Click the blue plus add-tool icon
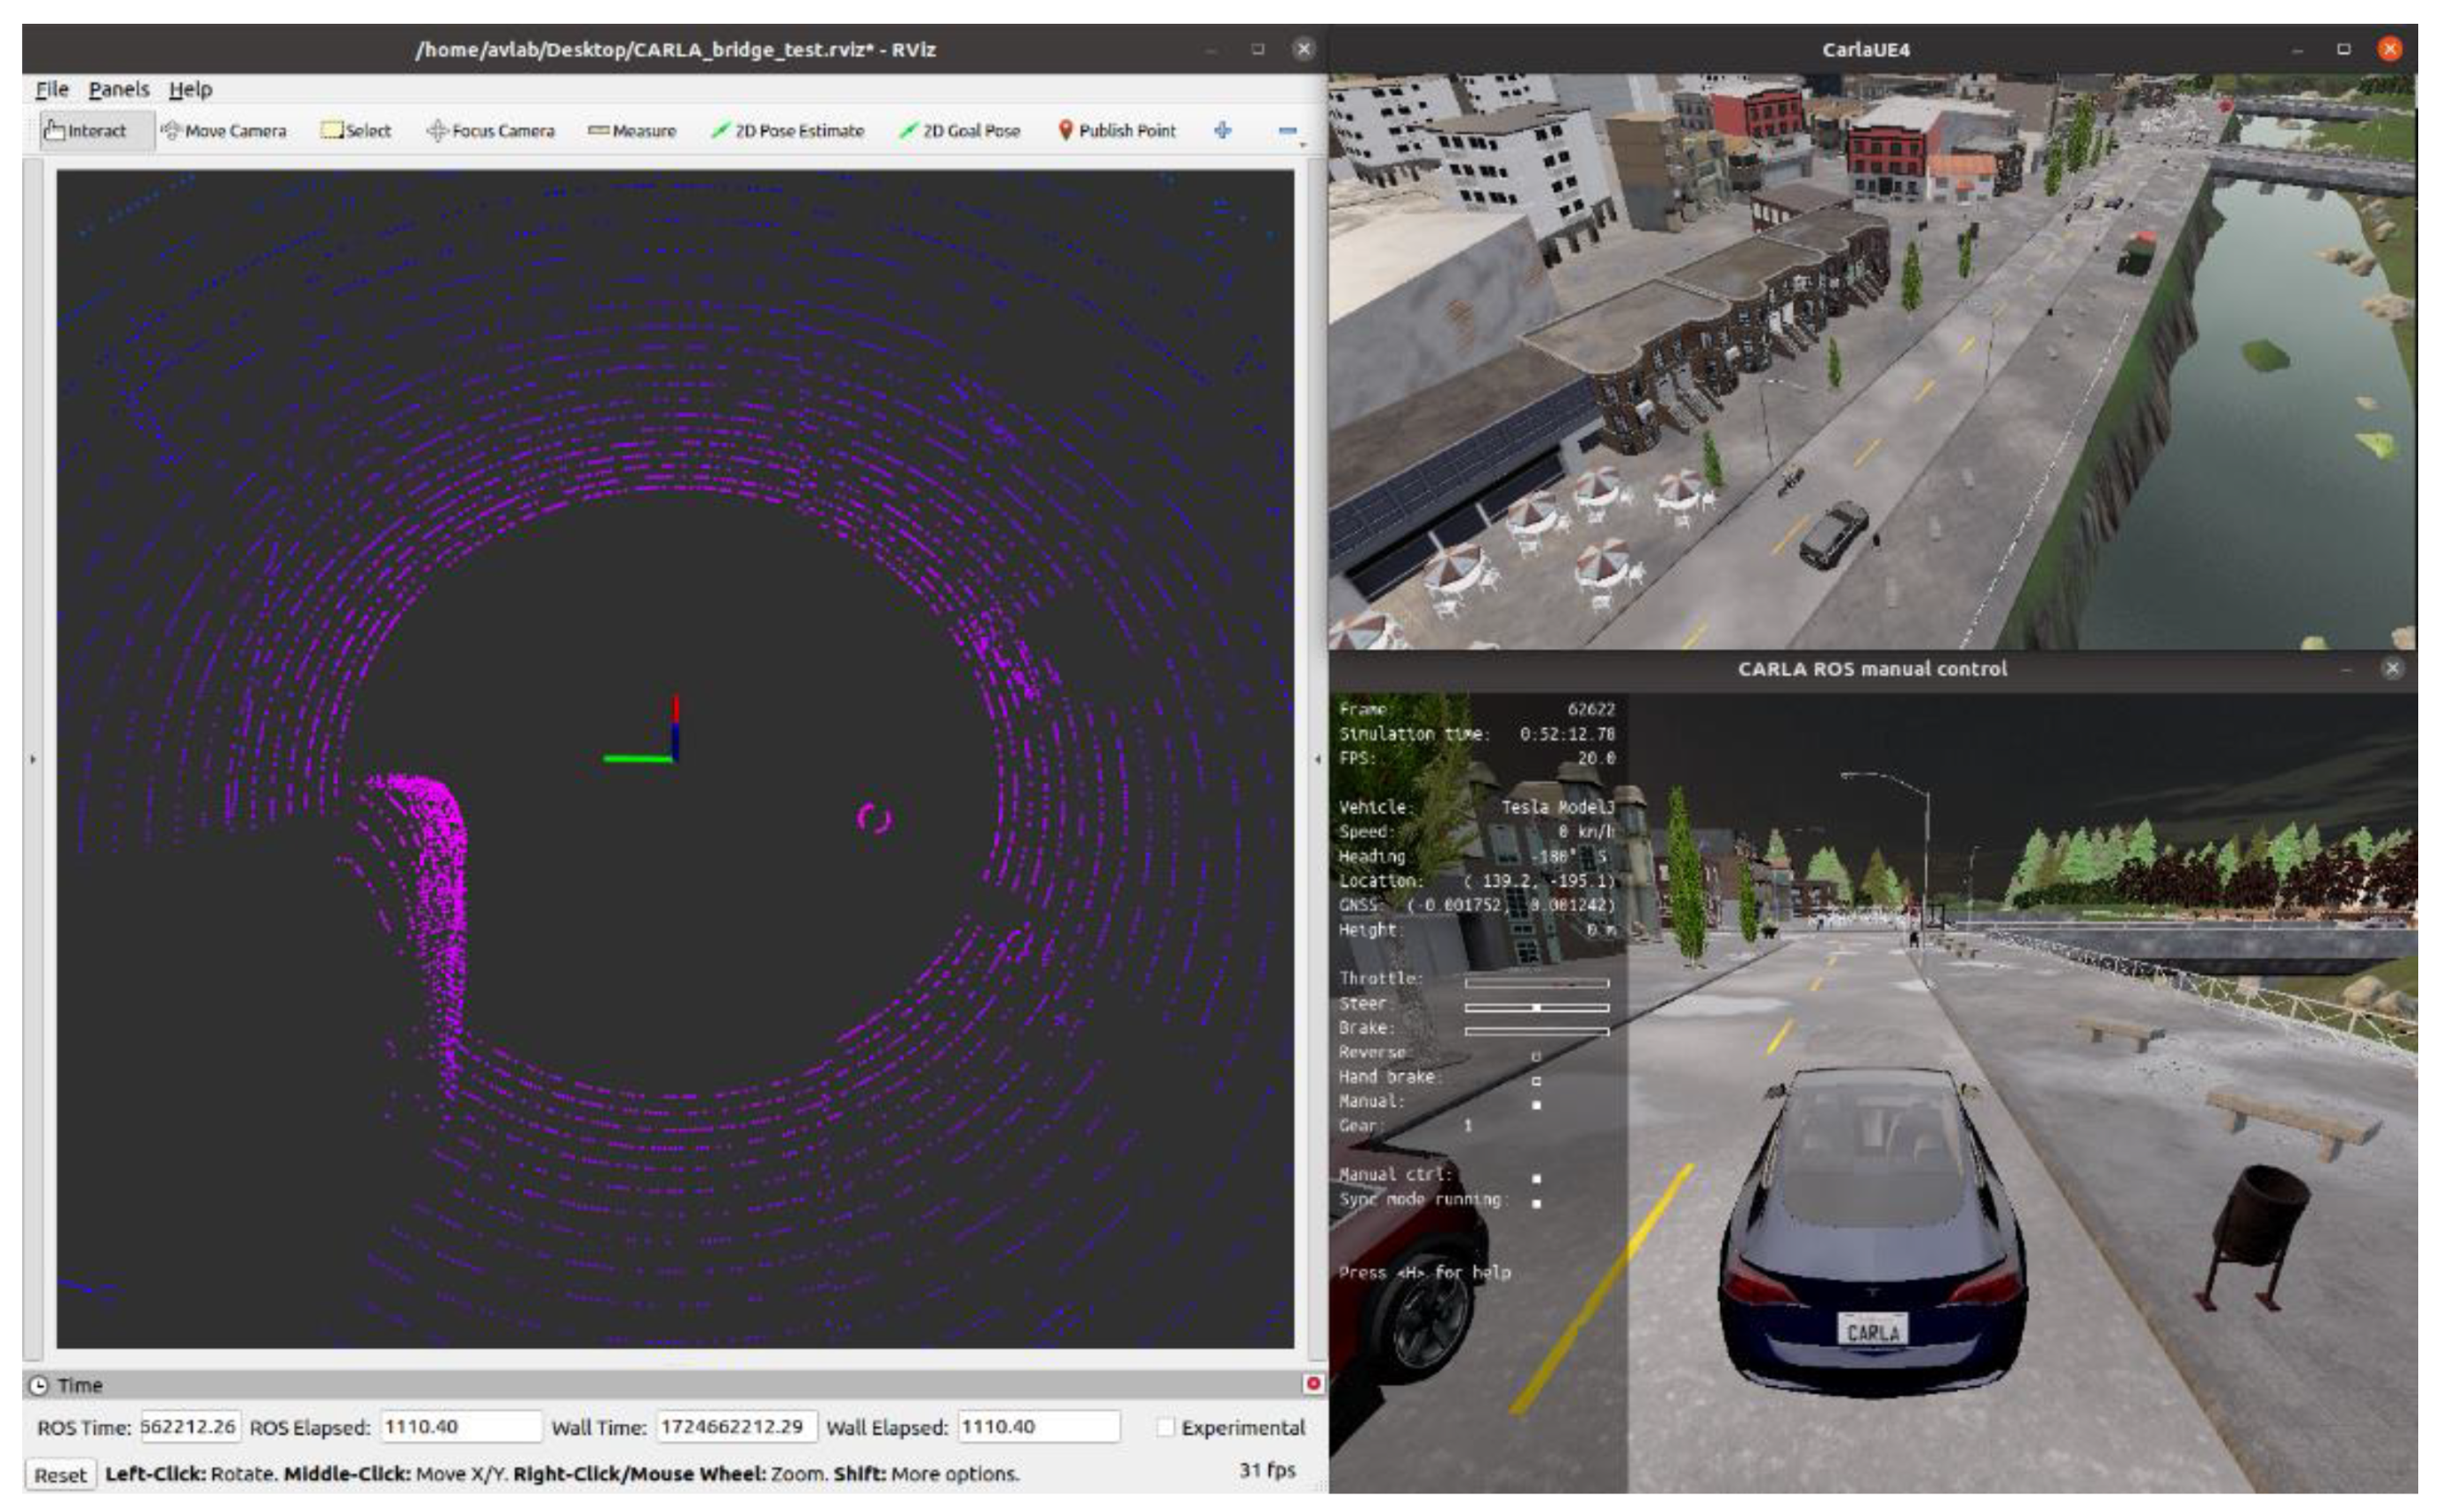The image size is (2442, 1512). point(1222,130)
